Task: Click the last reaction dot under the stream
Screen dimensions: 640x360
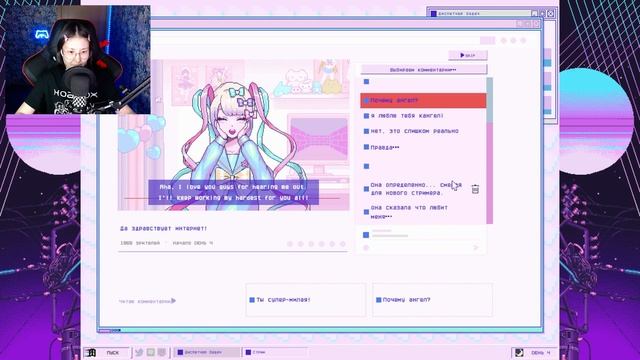Action: [x=343, y=244]
